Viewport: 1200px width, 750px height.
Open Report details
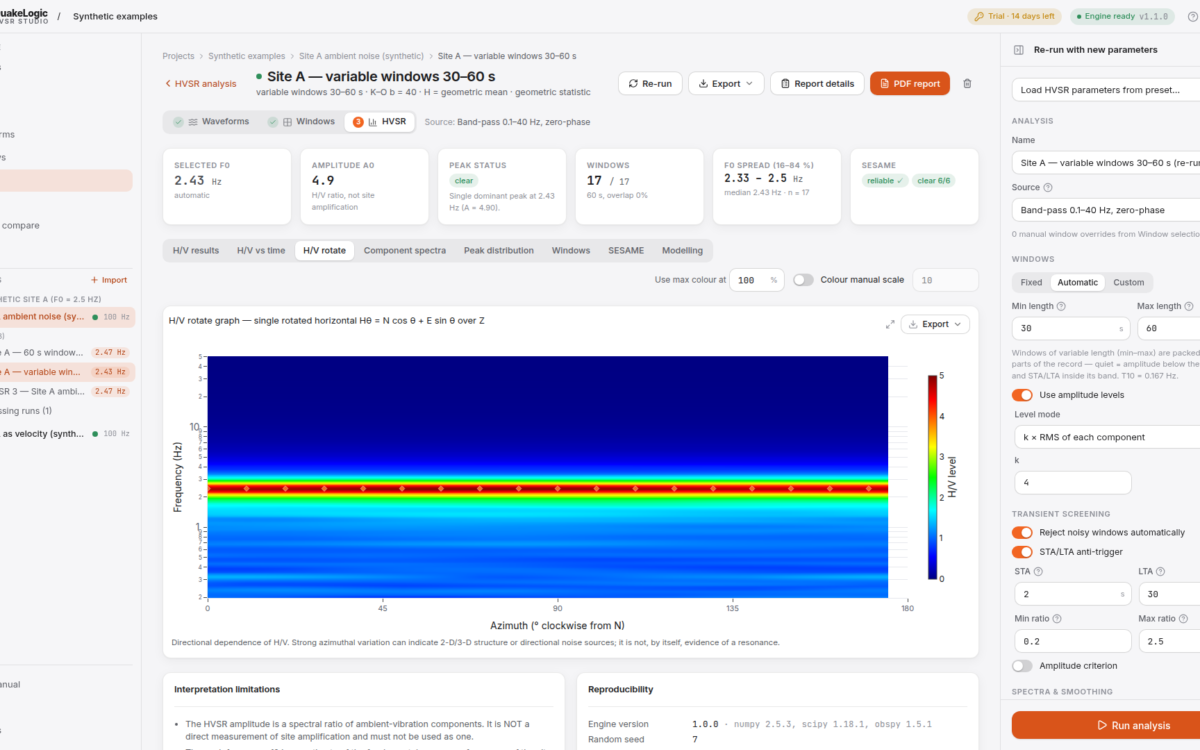(x=817, y=84)
